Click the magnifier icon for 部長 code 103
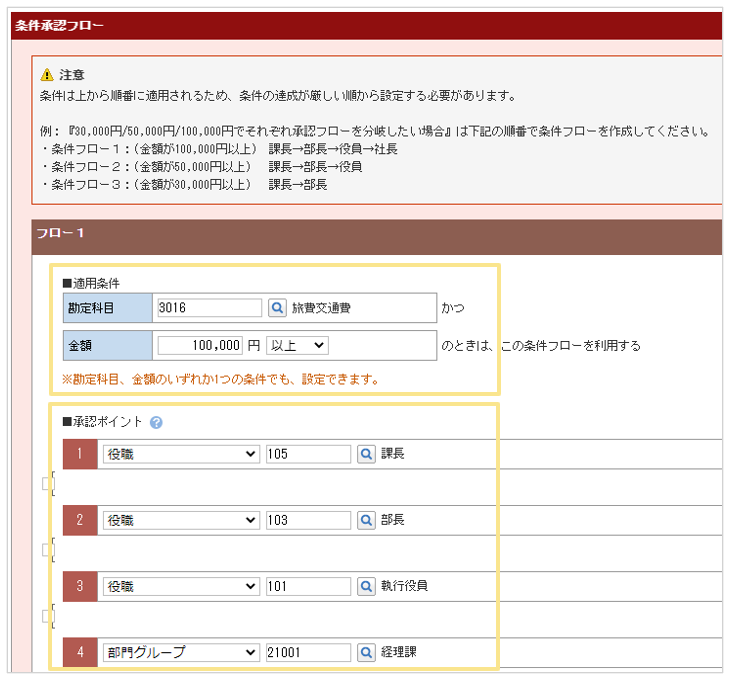The width and height of the screenshot is (730, 680). pos(367,520)
